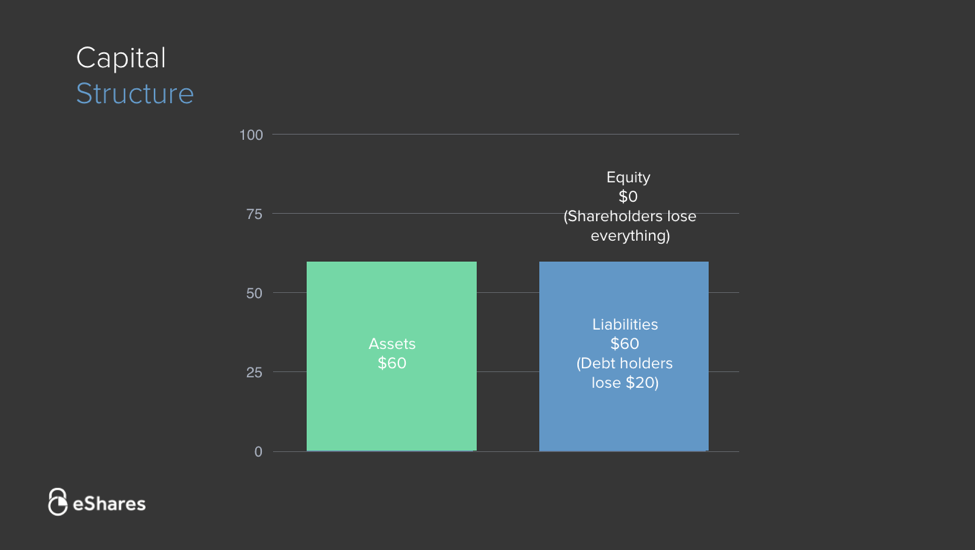Click the '$0' equity value

point(628,196)
